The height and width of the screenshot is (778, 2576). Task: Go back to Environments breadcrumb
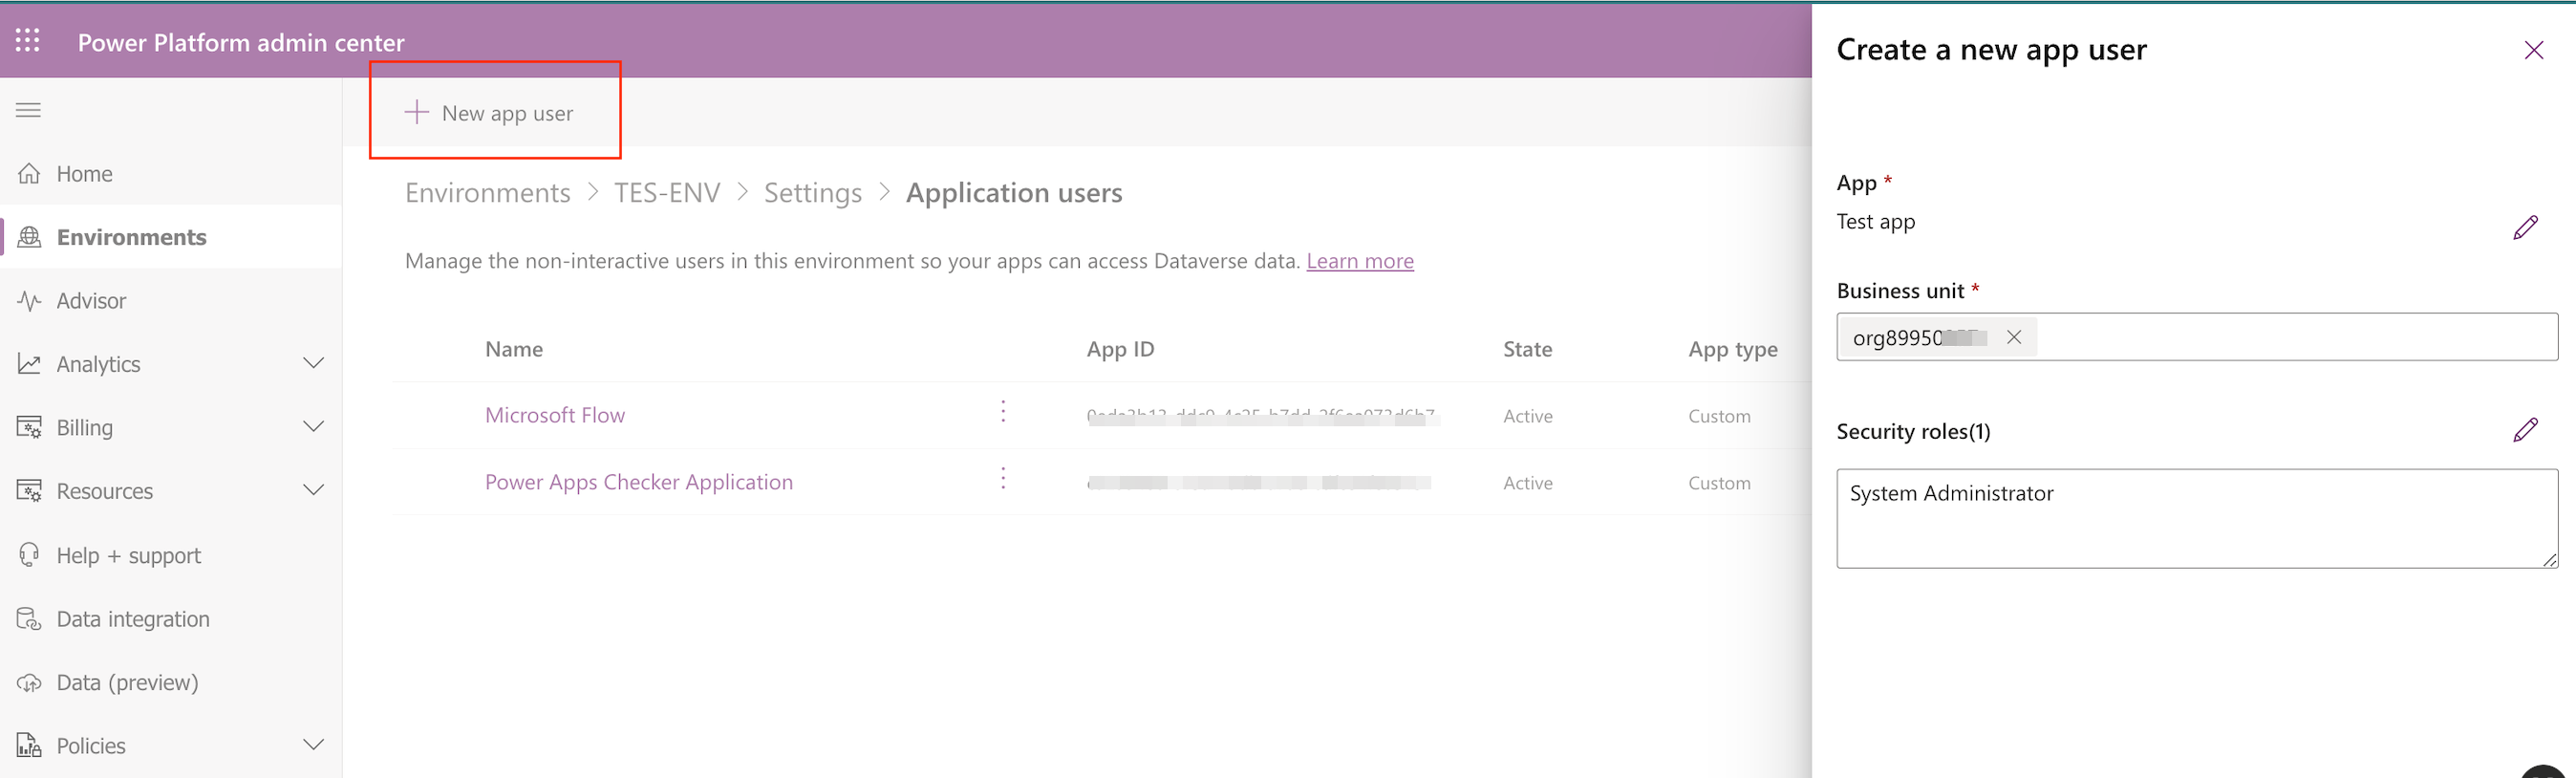pos(488,192)
